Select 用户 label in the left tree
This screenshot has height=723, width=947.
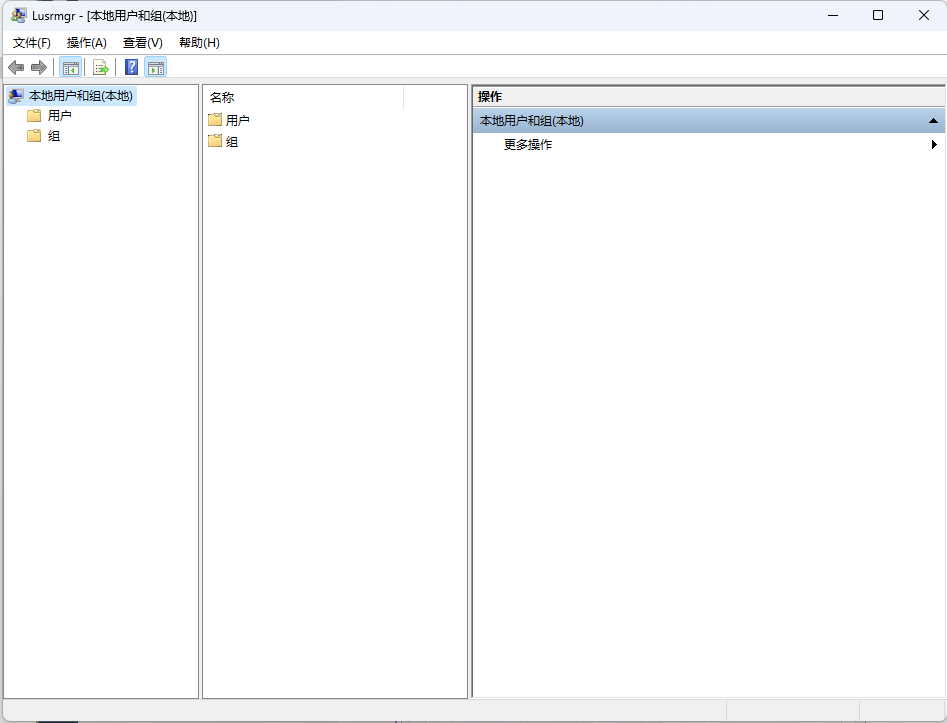click(59, 115)
